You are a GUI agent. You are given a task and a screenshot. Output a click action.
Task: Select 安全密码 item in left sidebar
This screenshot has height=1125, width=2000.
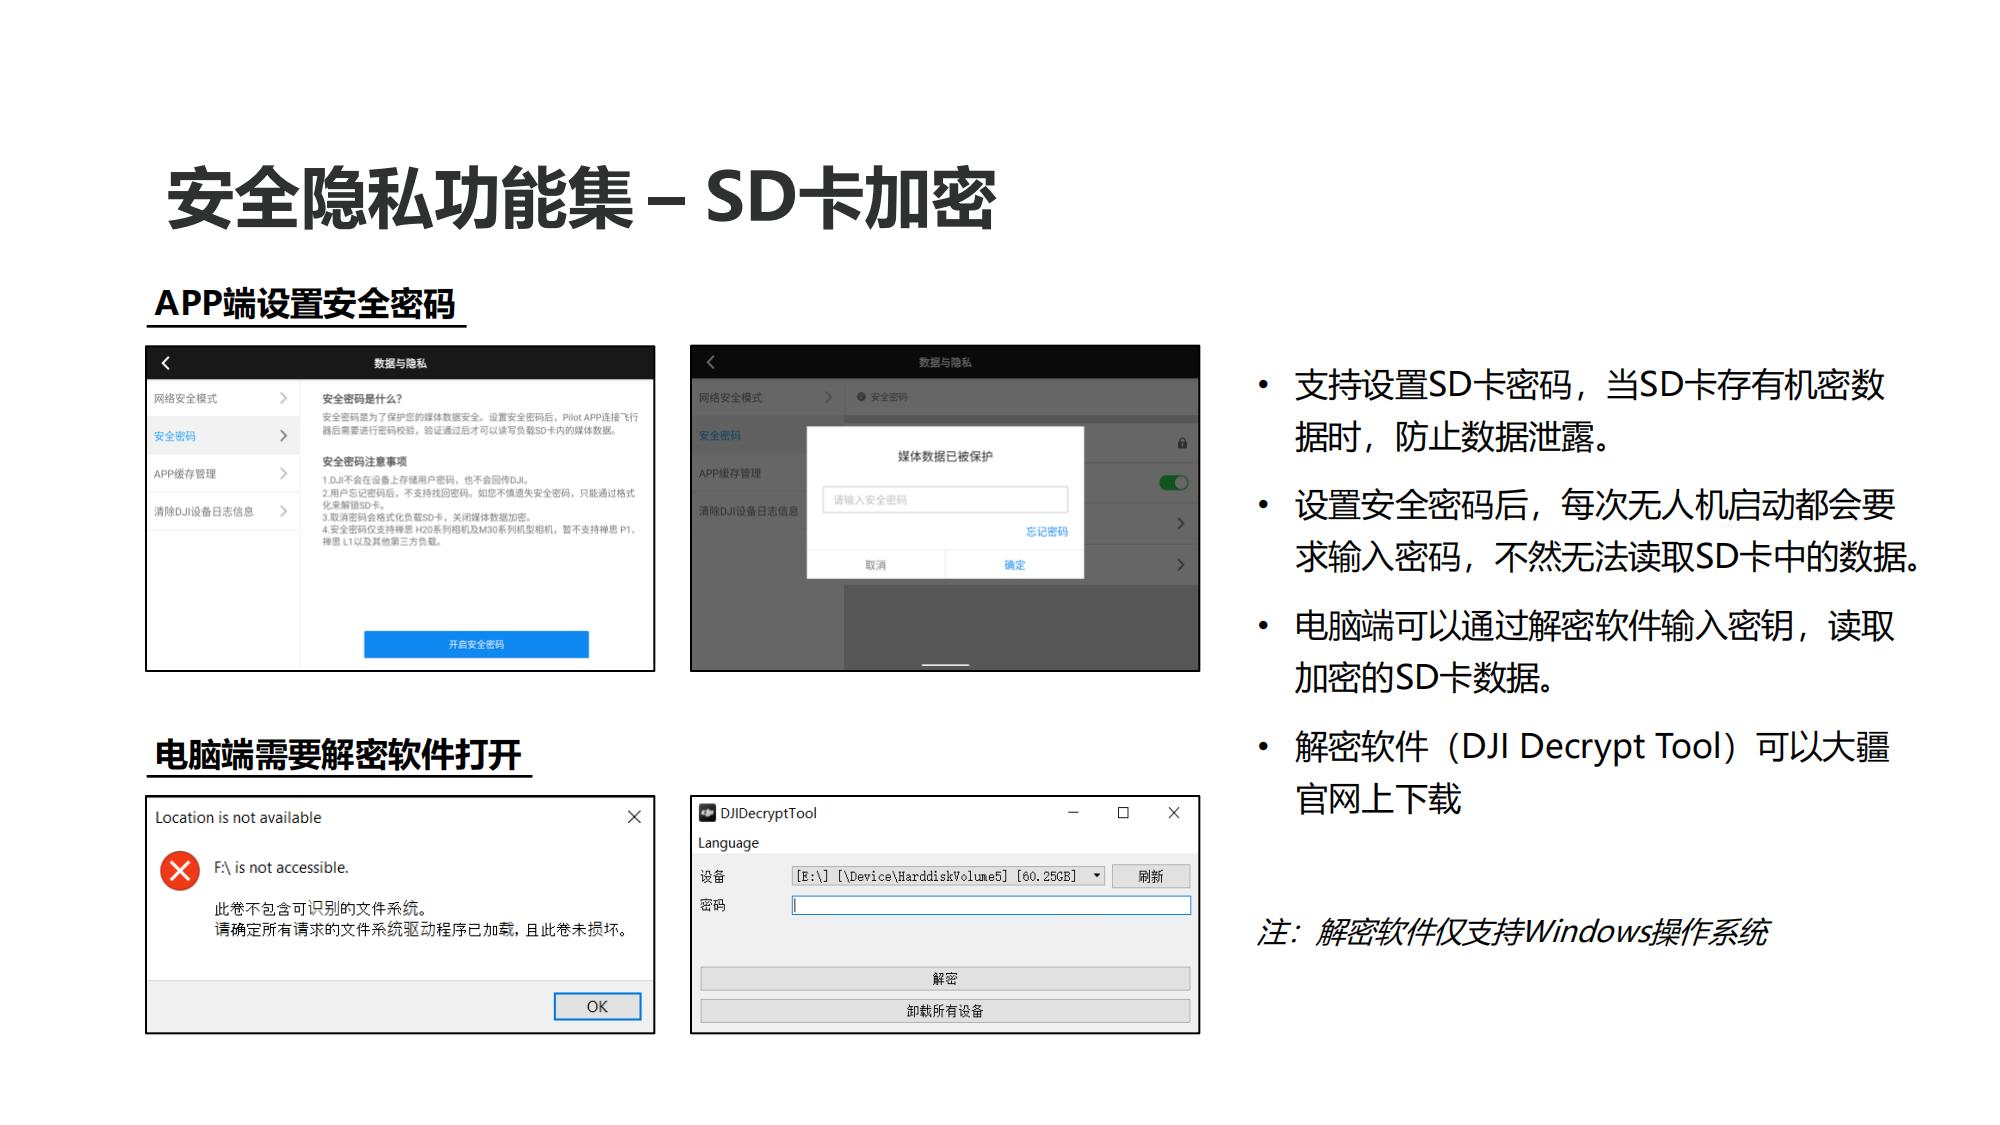pyautogui.click(x=176, y=436)
